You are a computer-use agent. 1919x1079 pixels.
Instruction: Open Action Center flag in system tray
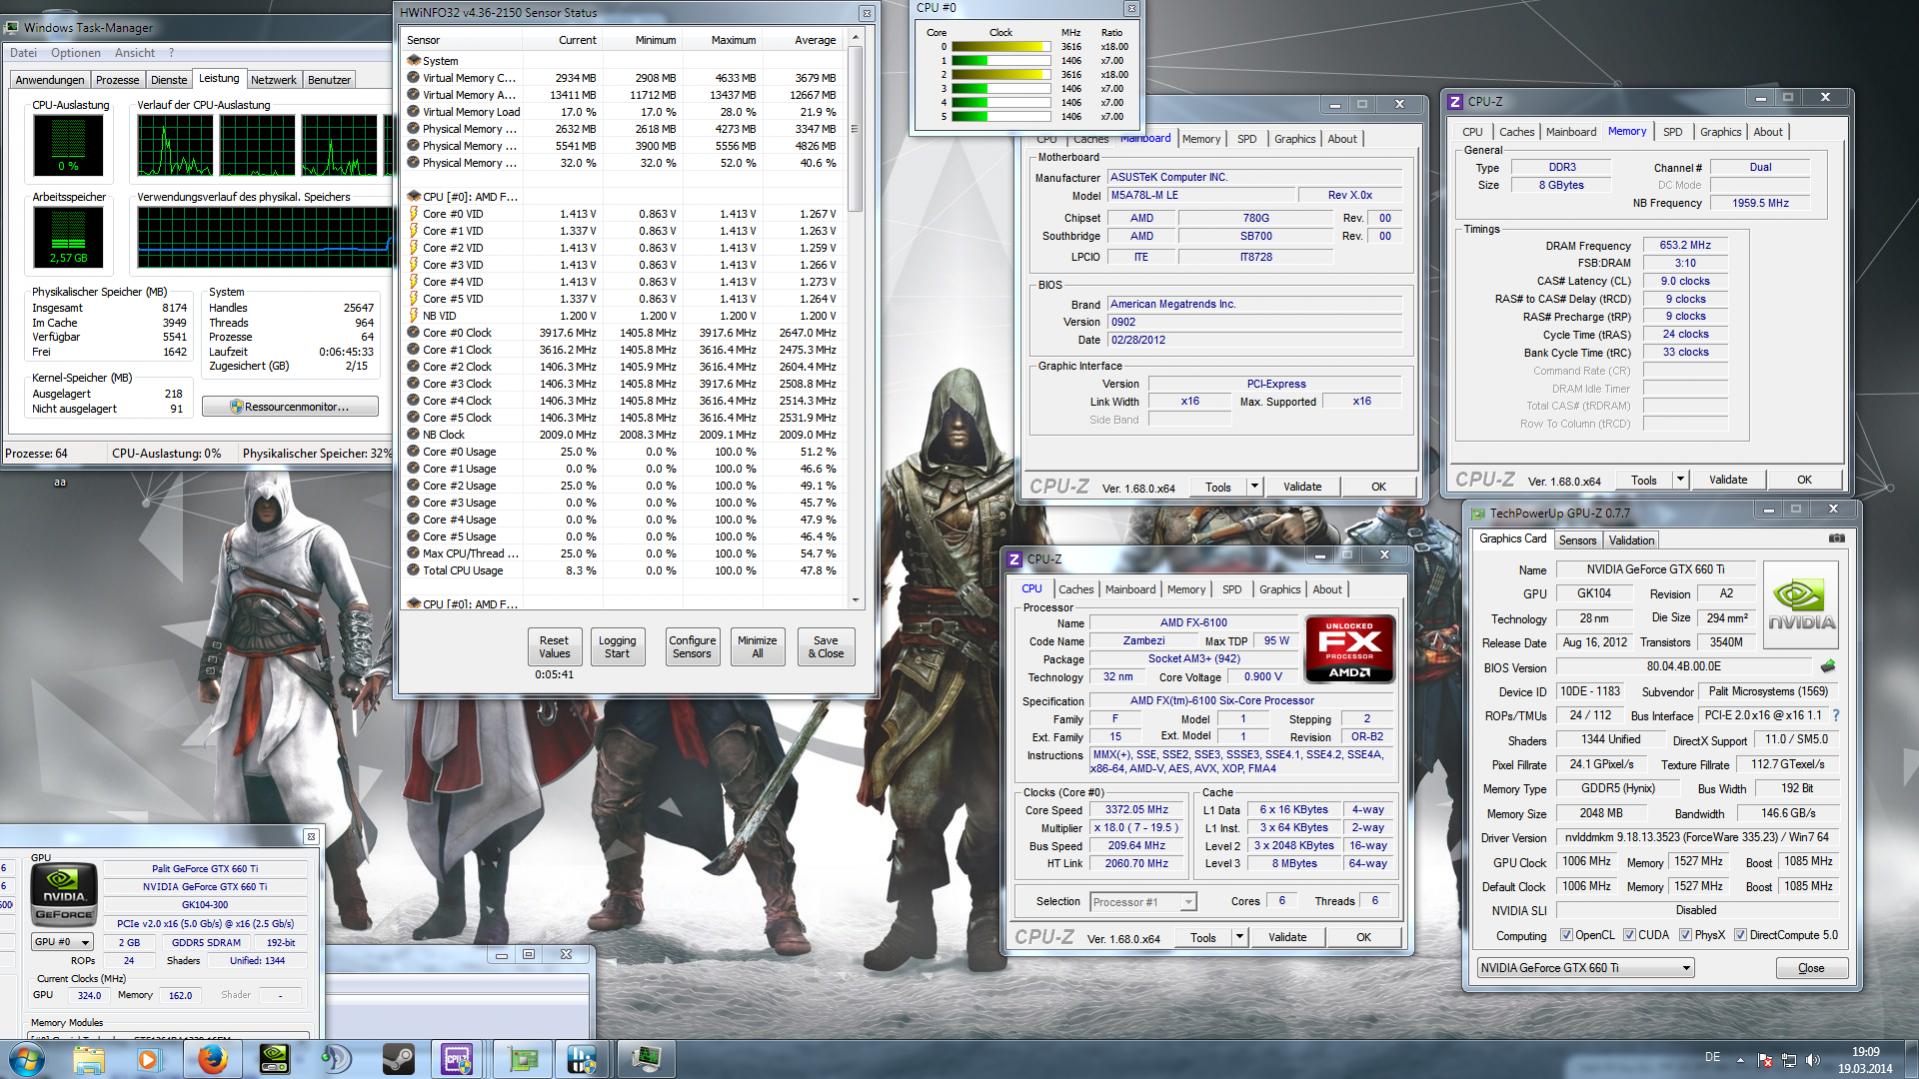1765,1060
